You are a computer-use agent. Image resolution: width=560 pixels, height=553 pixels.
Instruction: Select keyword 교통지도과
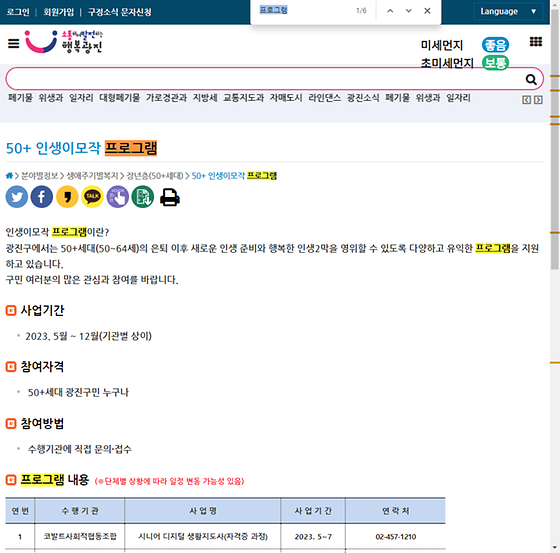(243, 98)
